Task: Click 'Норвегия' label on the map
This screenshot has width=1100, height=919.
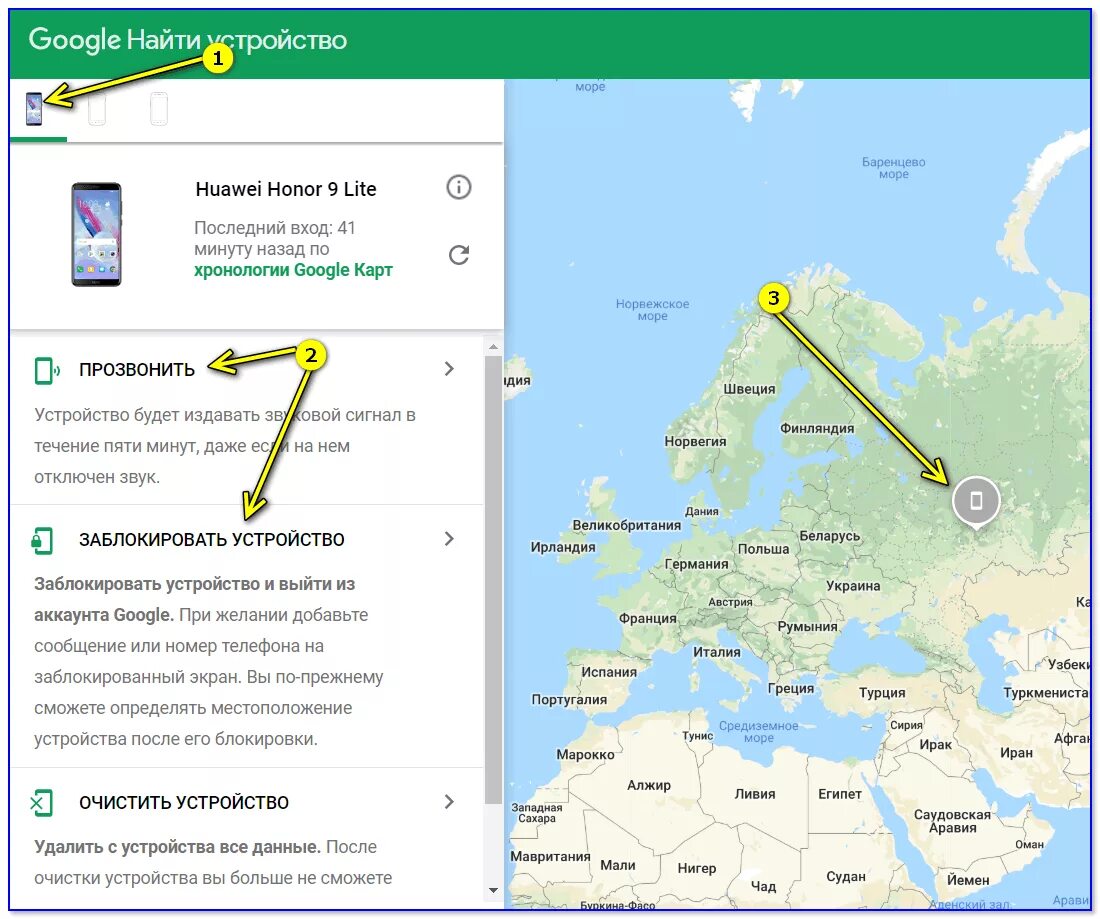Action: [695, 441]
